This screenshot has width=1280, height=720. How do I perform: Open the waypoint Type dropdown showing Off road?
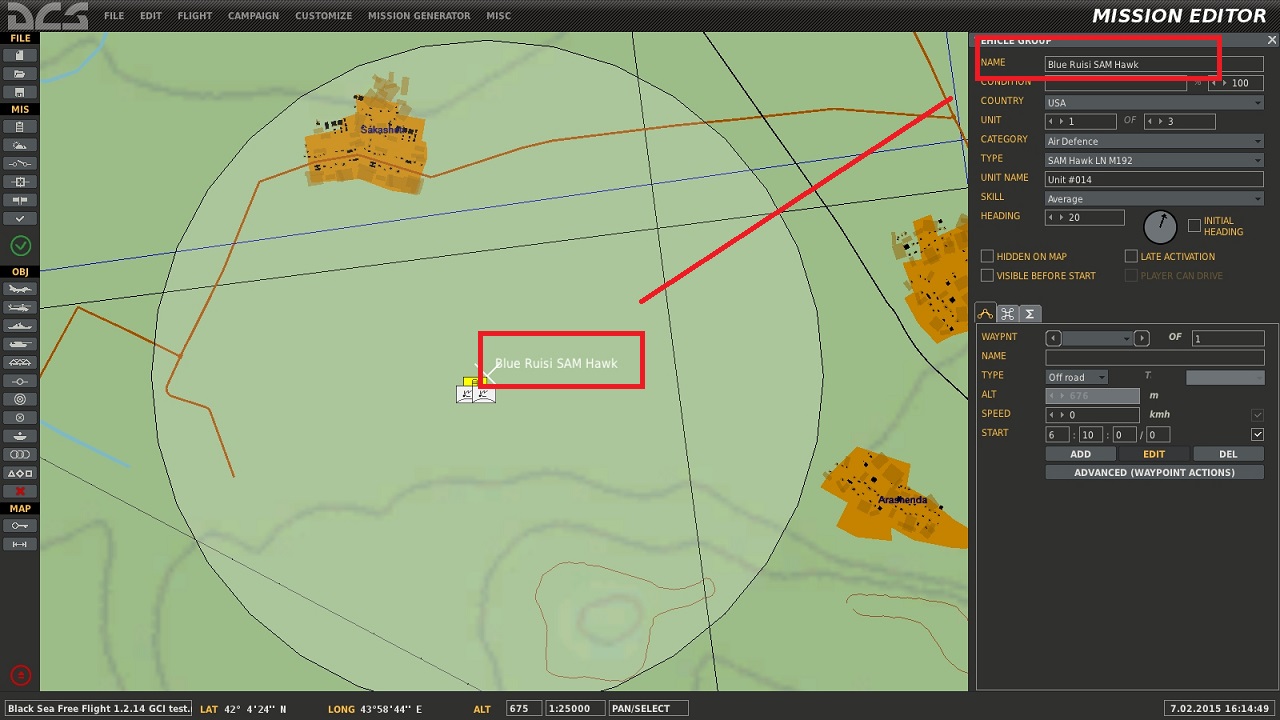point(1076,377)
